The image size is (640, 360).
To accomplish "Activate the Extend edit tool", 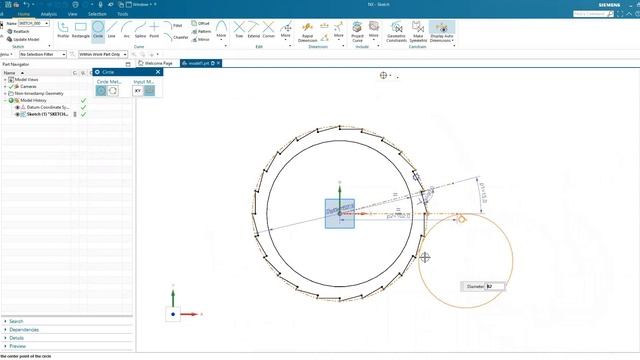I will 253,30.
